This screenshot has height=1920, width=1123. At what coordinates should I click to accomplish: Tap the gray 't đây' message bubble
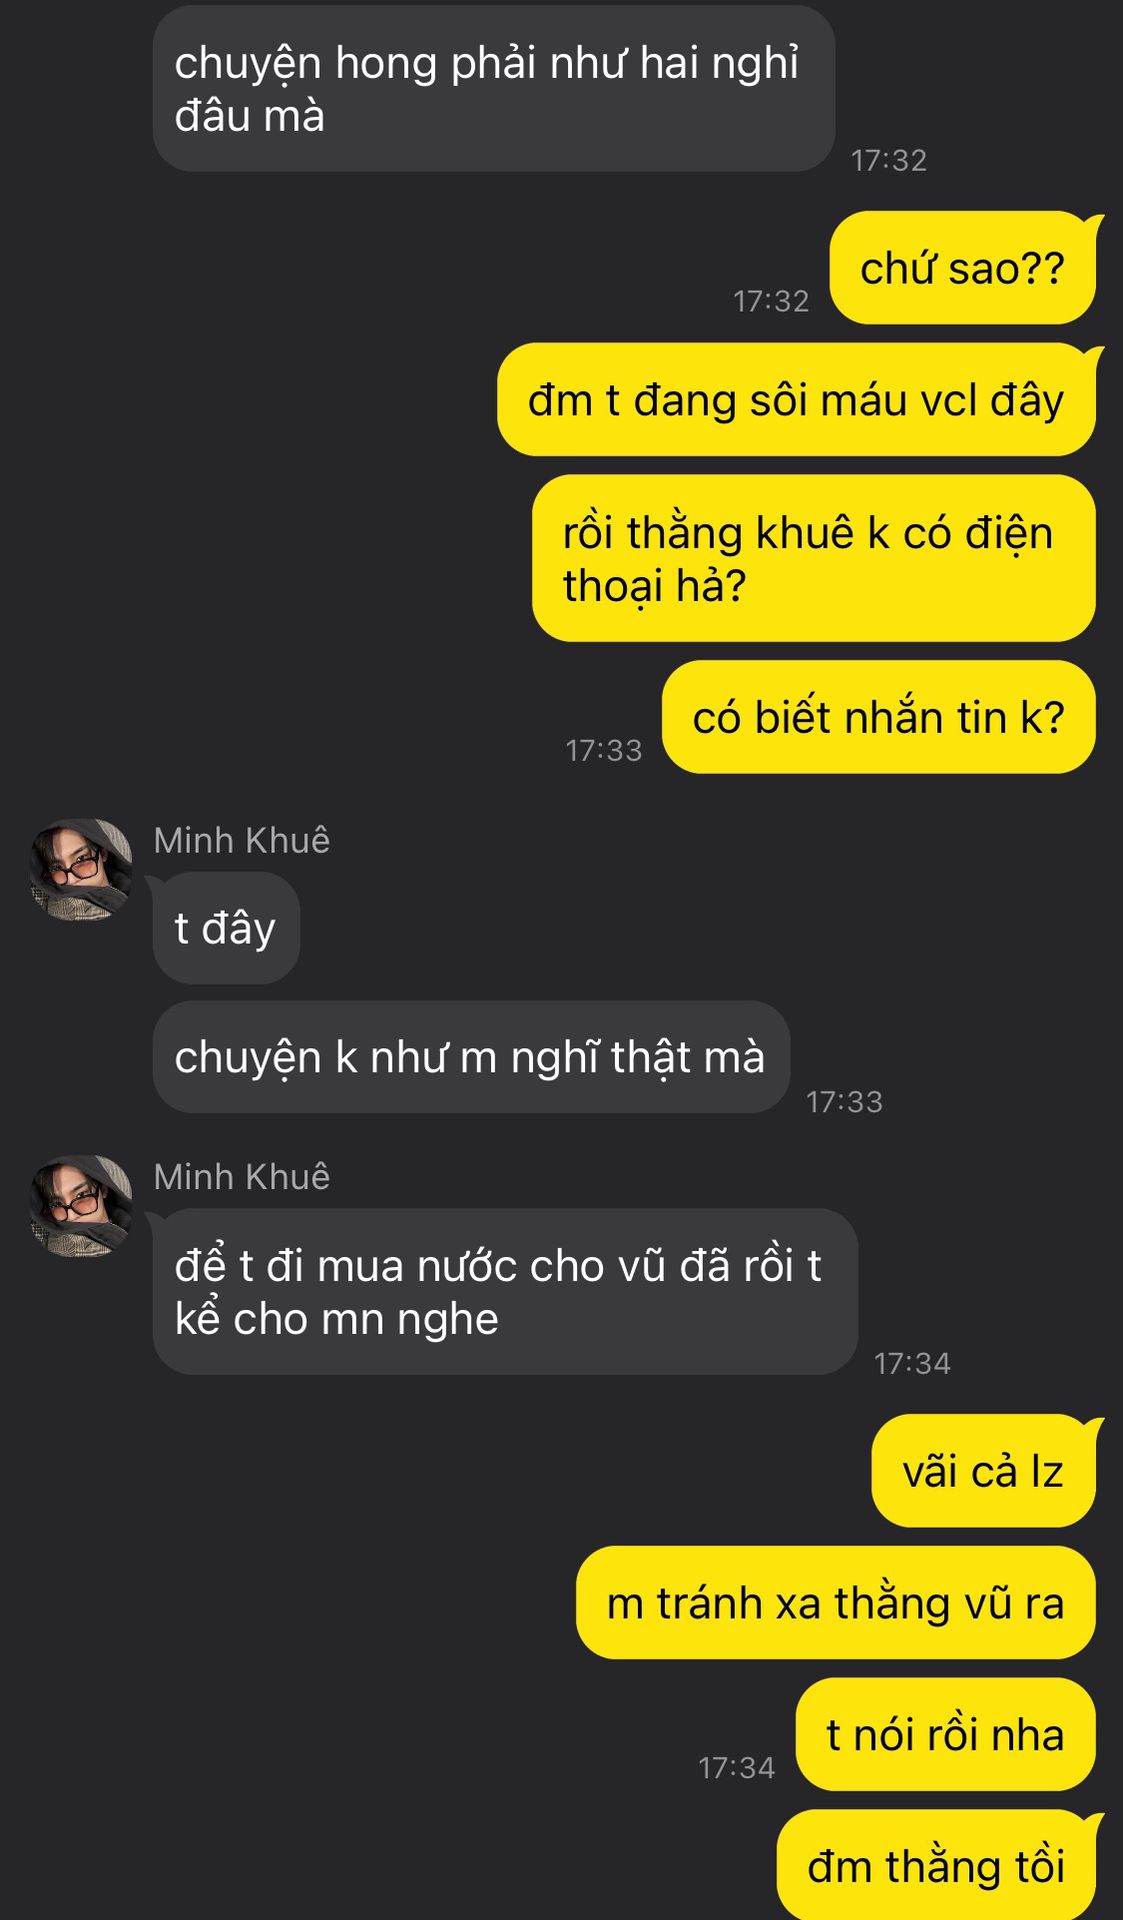[226, 928]
